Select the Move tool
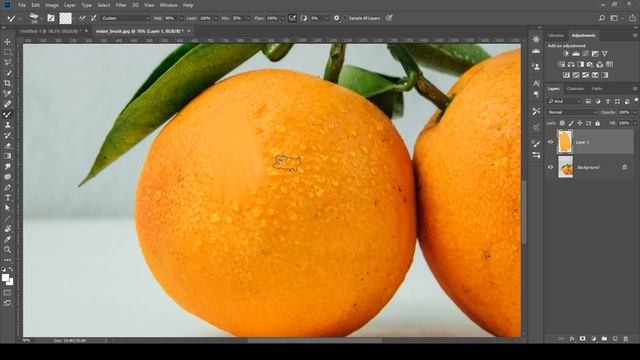The height and width of the screenshot is (360, 640). pos(7,42)
